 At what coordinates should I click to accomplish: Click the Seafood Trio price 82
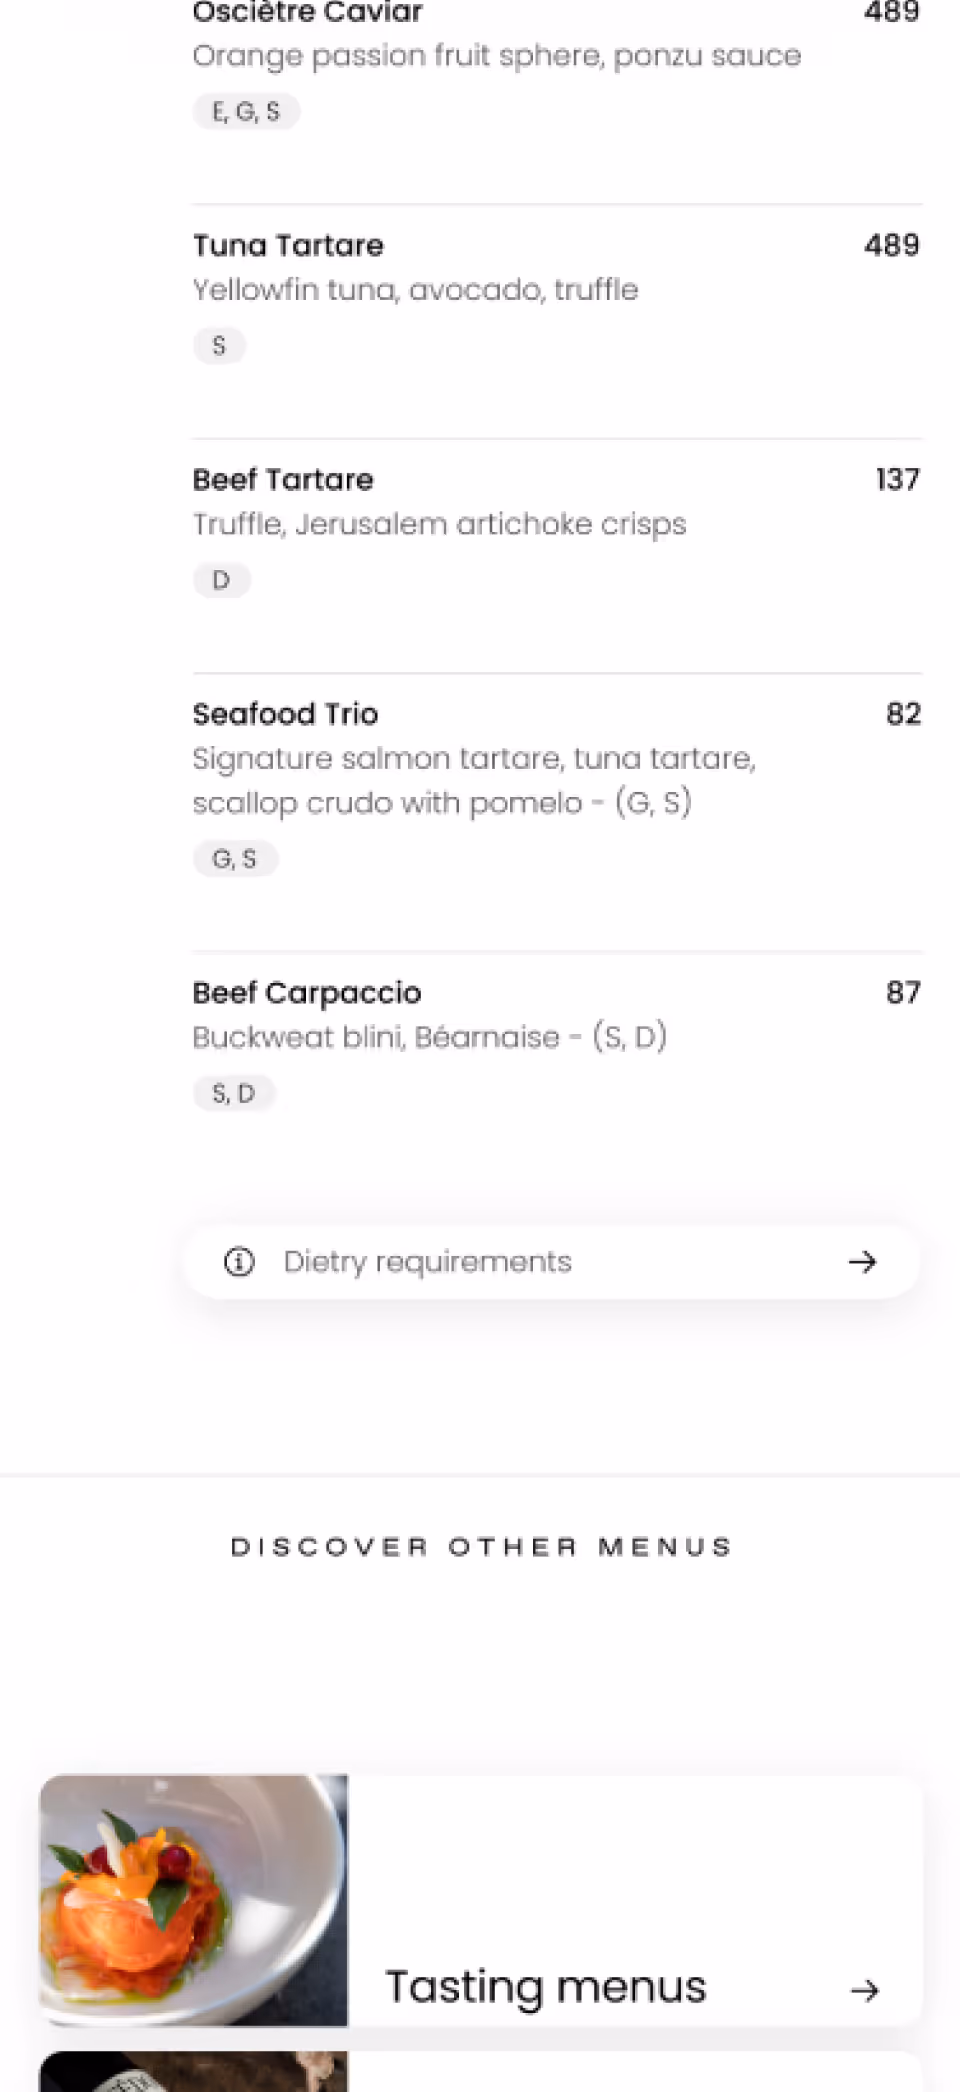point(903,714)
